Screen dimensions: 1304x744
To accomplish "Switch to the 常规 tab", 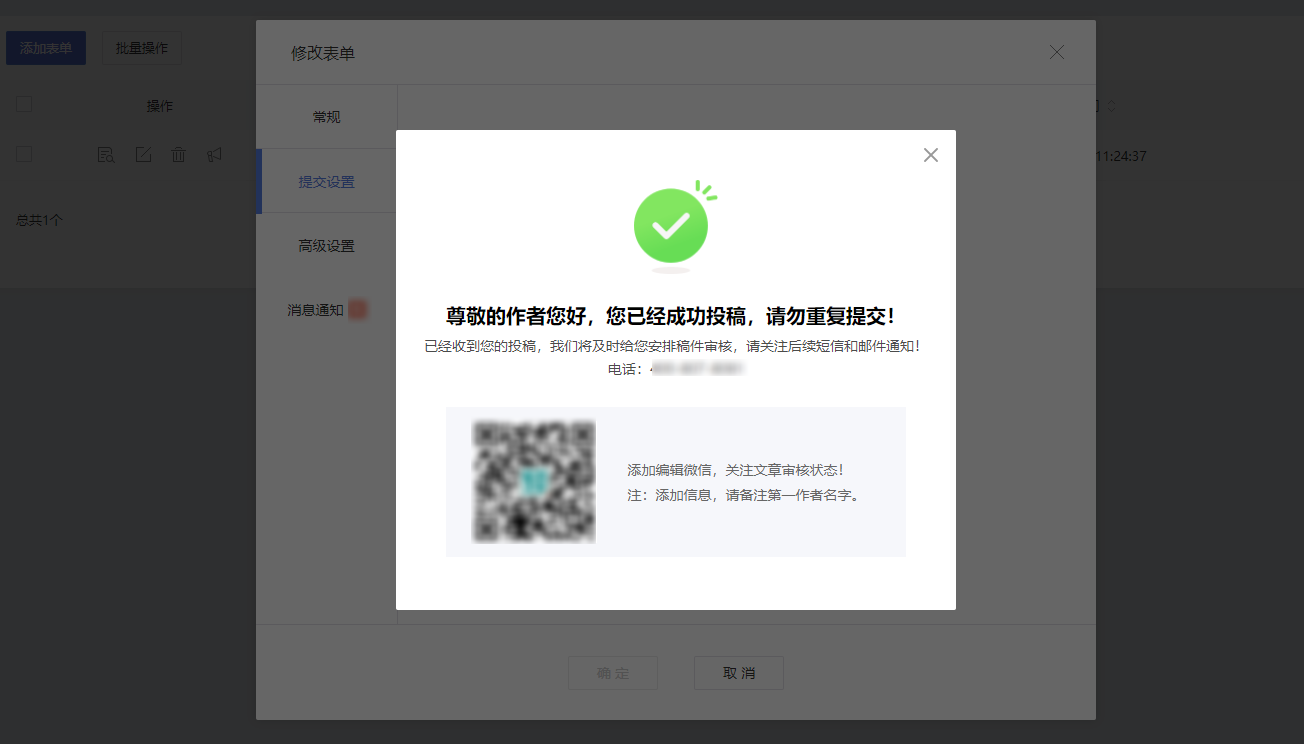I will 327,117.
